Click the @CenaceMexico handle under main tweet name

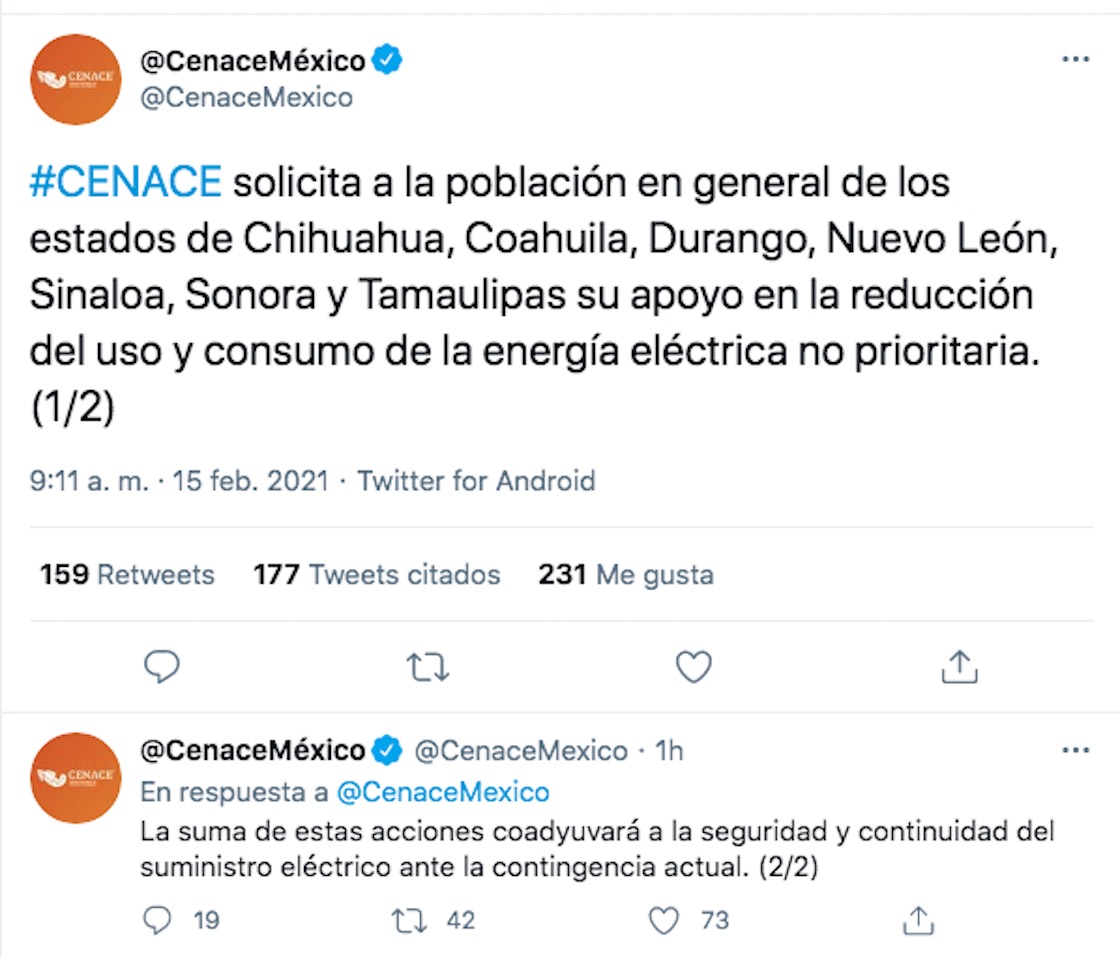(x=246, y=97)
